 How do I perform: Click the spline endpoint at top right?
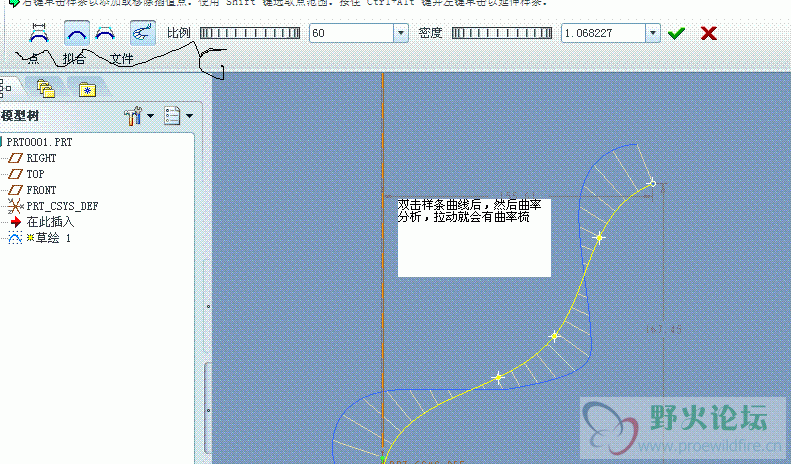(653, 183)
